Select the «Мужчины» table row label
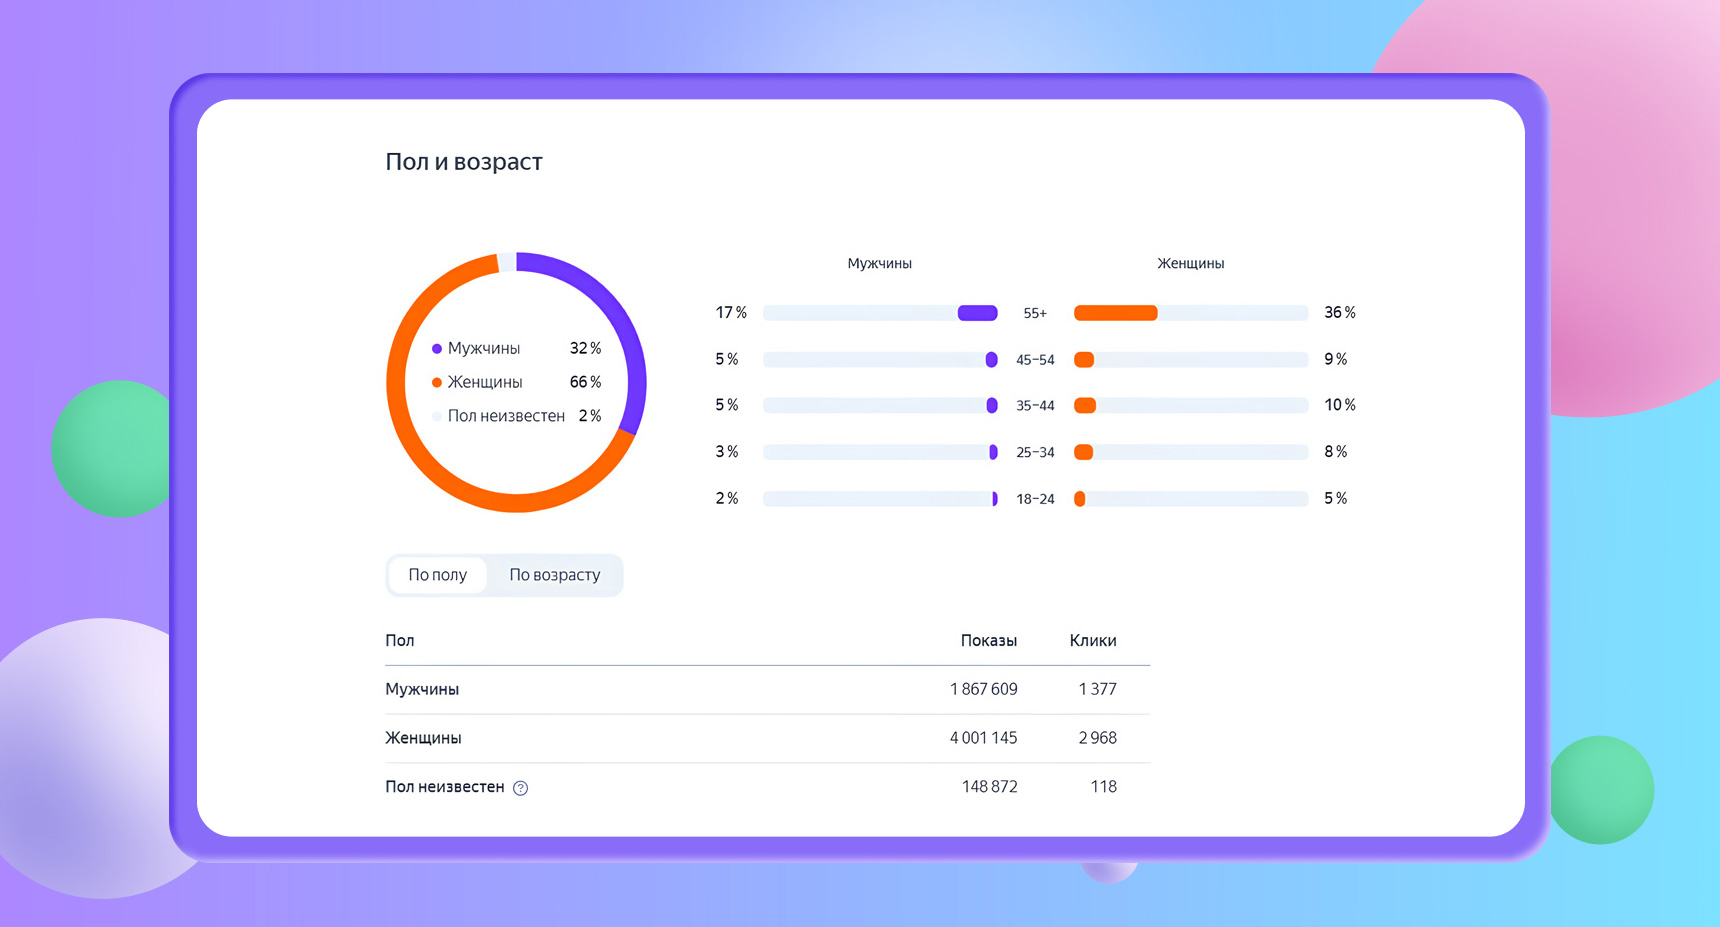Viewport: 1720px width, 927px height. (x=422, y=690)
